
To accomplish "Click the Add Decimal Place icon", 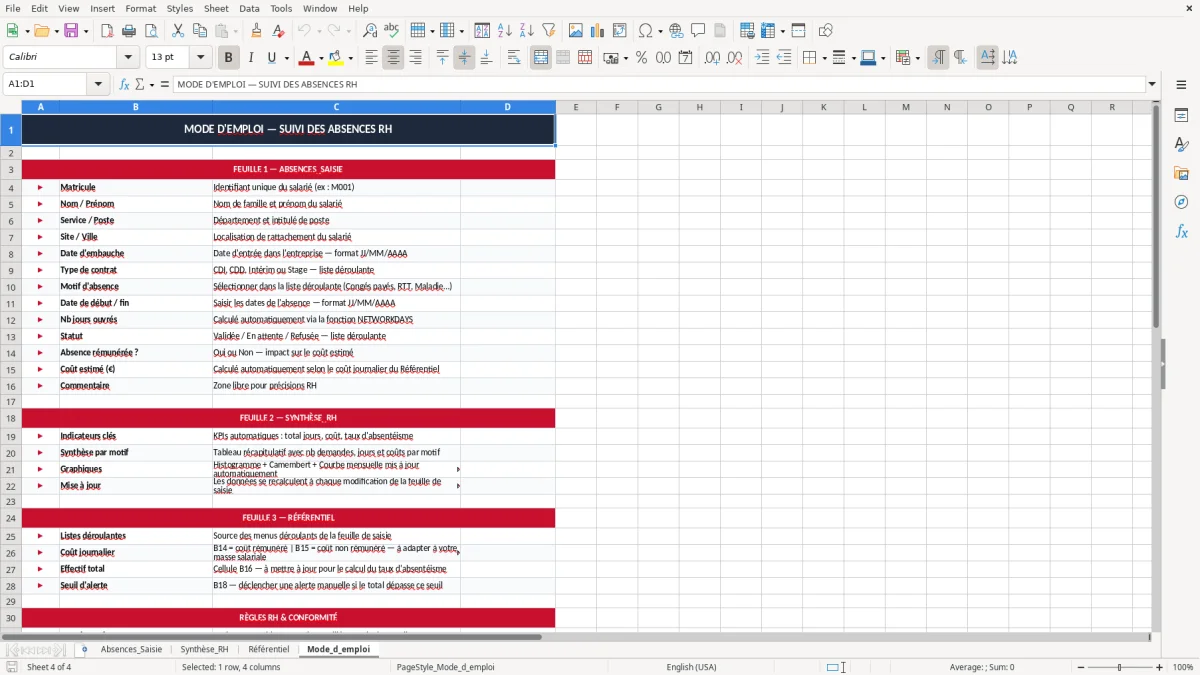I will (712, 58).
